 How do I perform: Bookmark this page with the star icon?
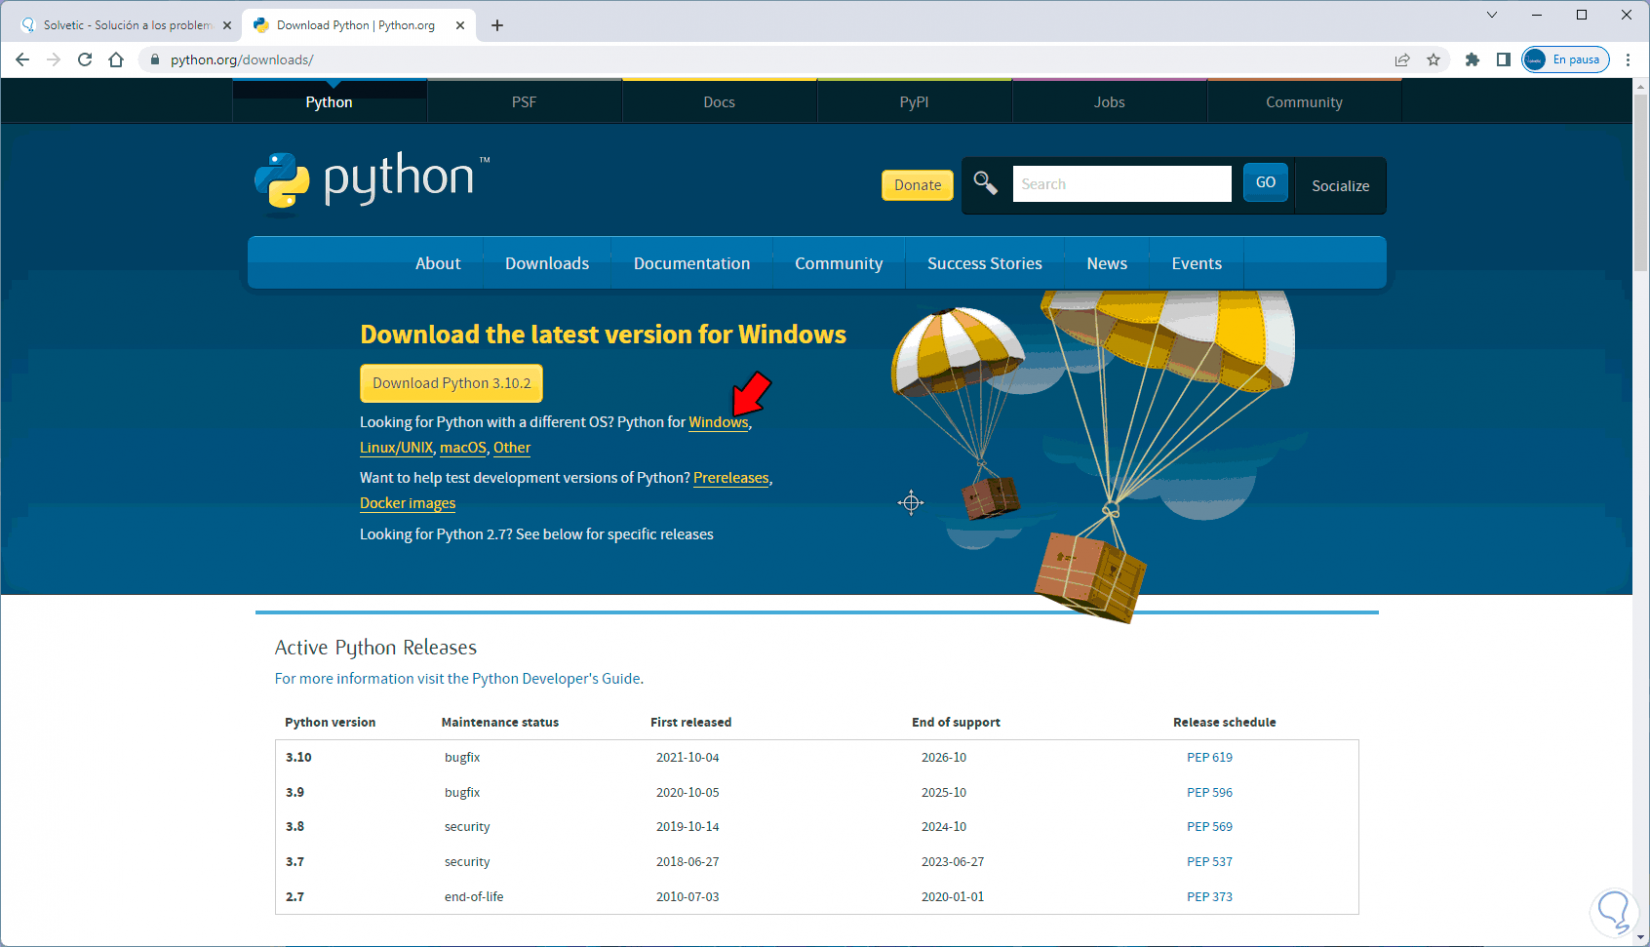pyautogui.click(x=1433, y=60)
